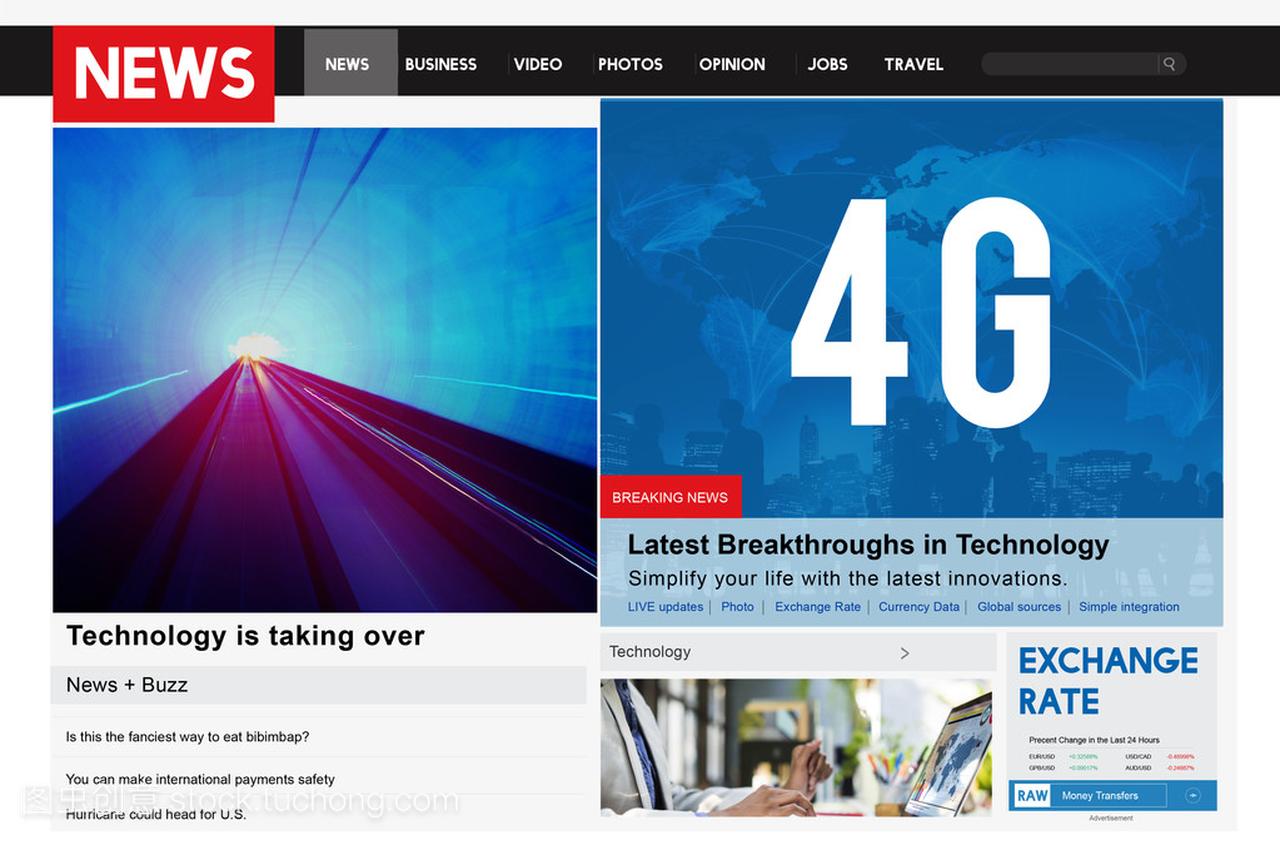Image resolution: width=1280 pixels, height=845 pixels.
Task: Click the Technology section label
Action: [x=650, y=652]
